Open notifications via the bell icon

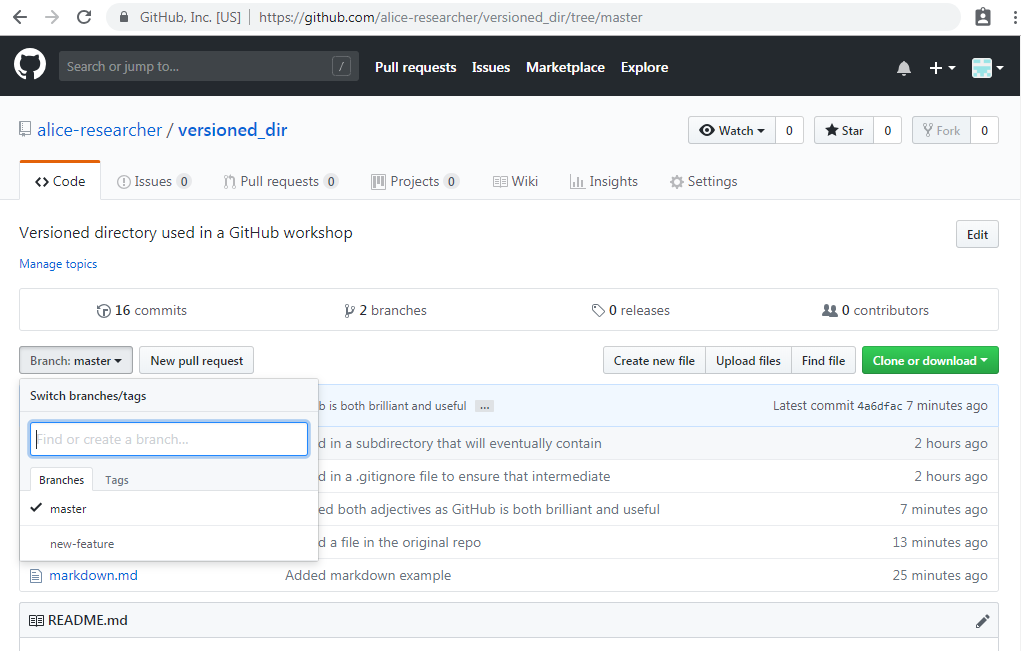(903, 67)
